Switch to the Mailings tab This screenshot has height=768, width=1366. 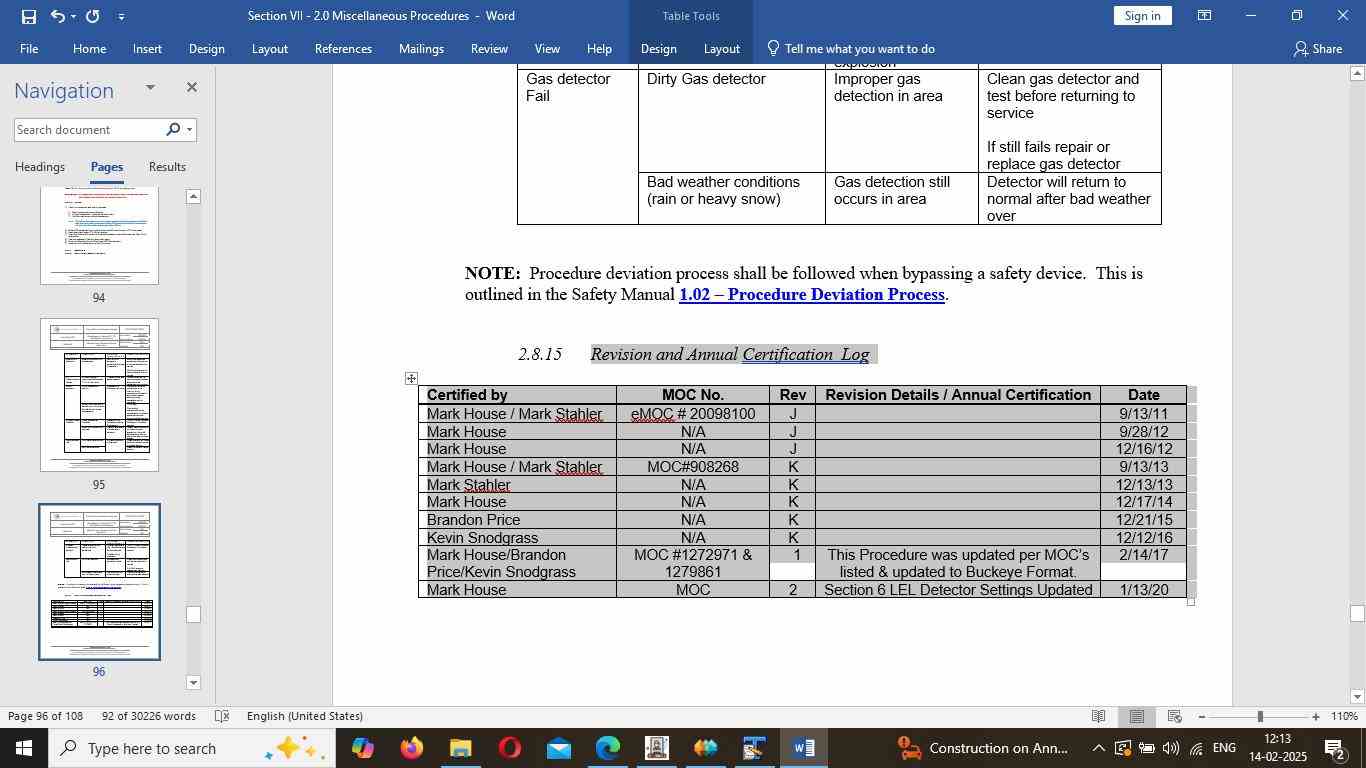pos(421,48)
